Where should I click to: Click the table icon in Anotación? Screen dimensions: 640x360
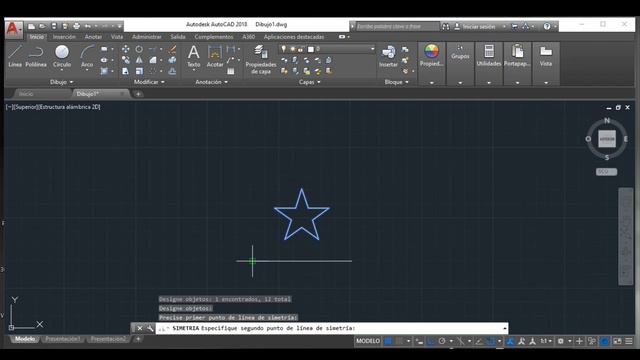tap(231, 71)
